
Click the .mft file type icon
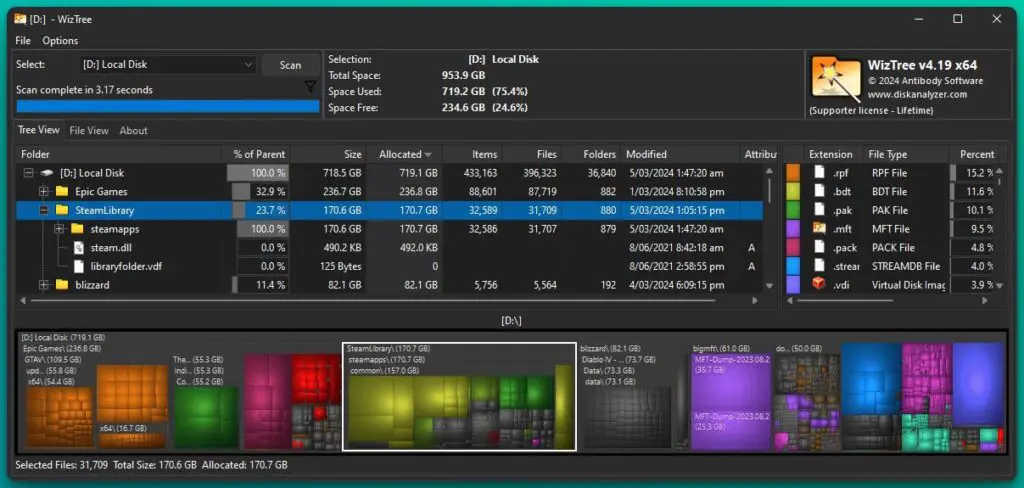click(x=819, y=229)
